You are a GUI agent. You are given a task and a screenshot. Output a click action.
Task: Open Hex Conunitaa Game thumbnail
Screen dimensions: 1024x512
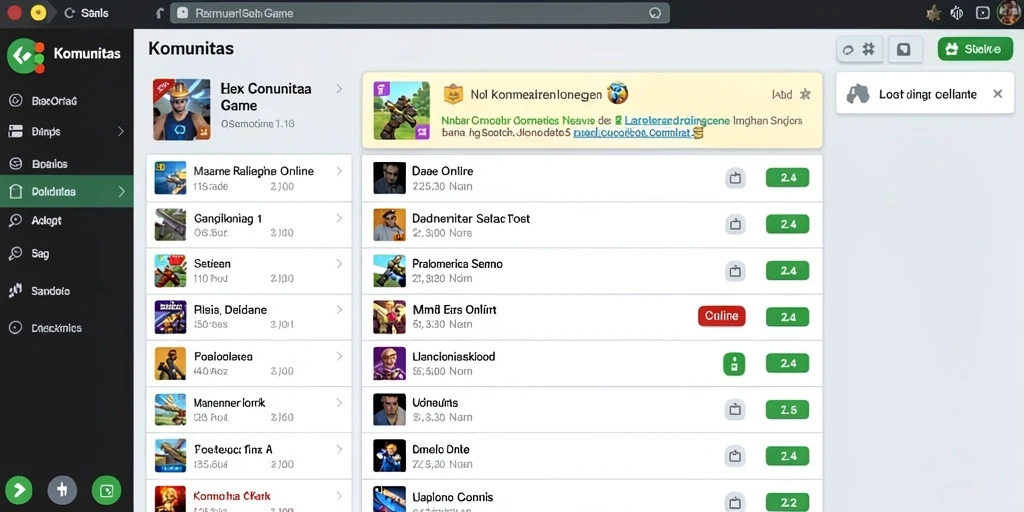[182, 110]
